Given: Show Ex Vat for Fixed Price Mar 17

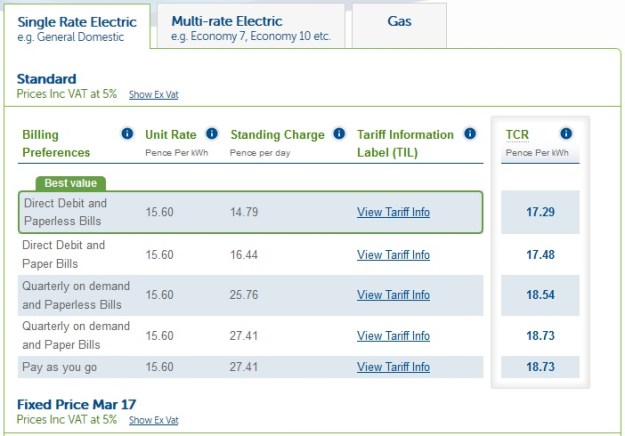Looking at the screenshot, I should tap(153, 420).
